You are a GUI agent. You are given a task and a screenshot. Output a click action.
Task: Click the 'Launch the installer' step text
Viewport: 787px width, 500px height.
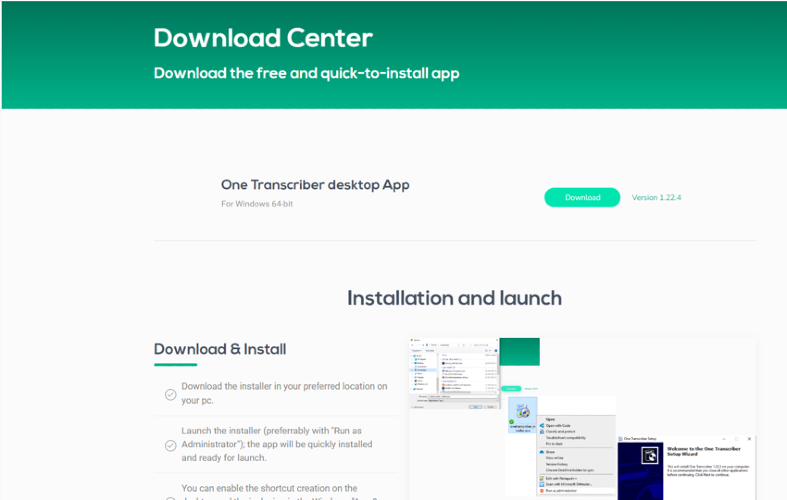(x=277, y=444)
